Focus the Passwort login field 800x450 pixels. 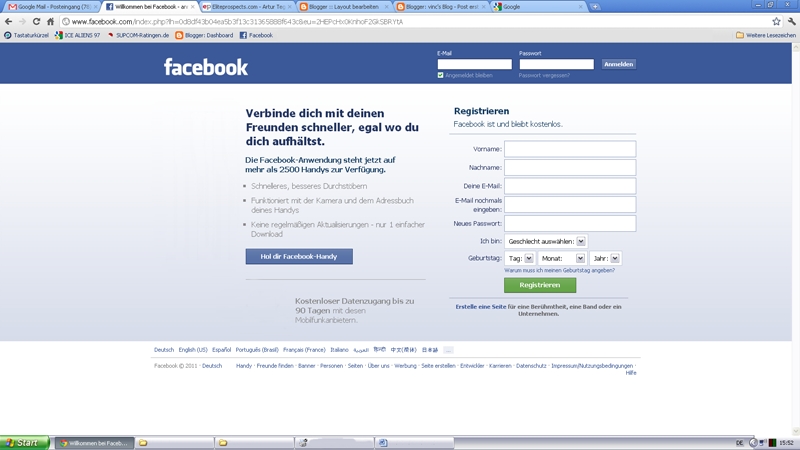[557, 64]
